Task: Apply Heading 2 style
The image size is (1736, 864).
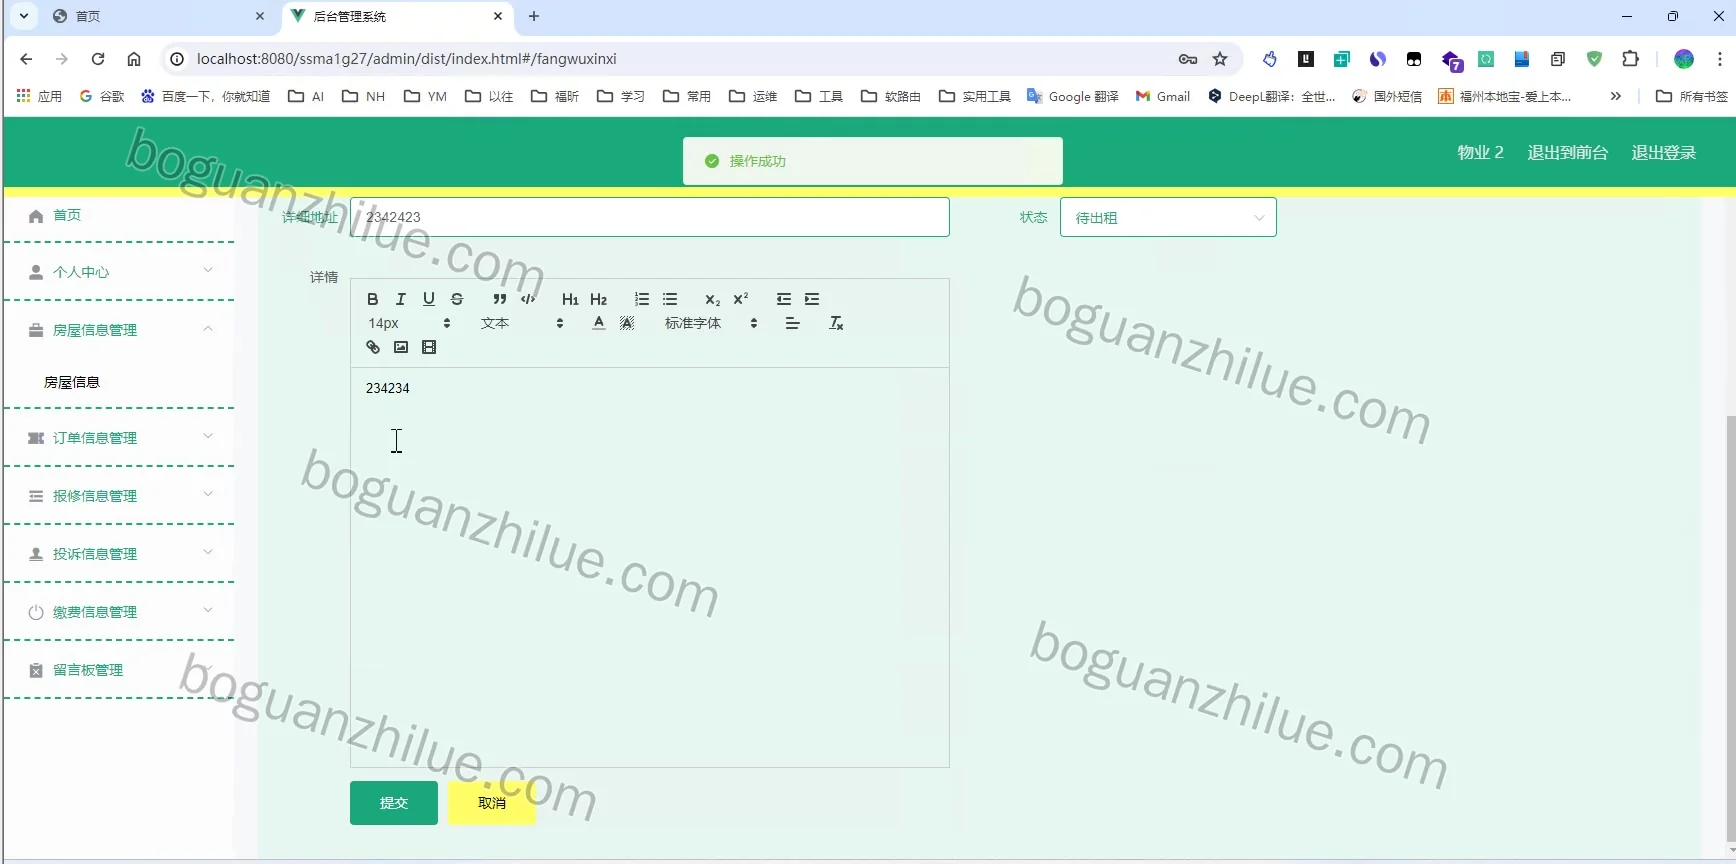Action: coord(599,299)
